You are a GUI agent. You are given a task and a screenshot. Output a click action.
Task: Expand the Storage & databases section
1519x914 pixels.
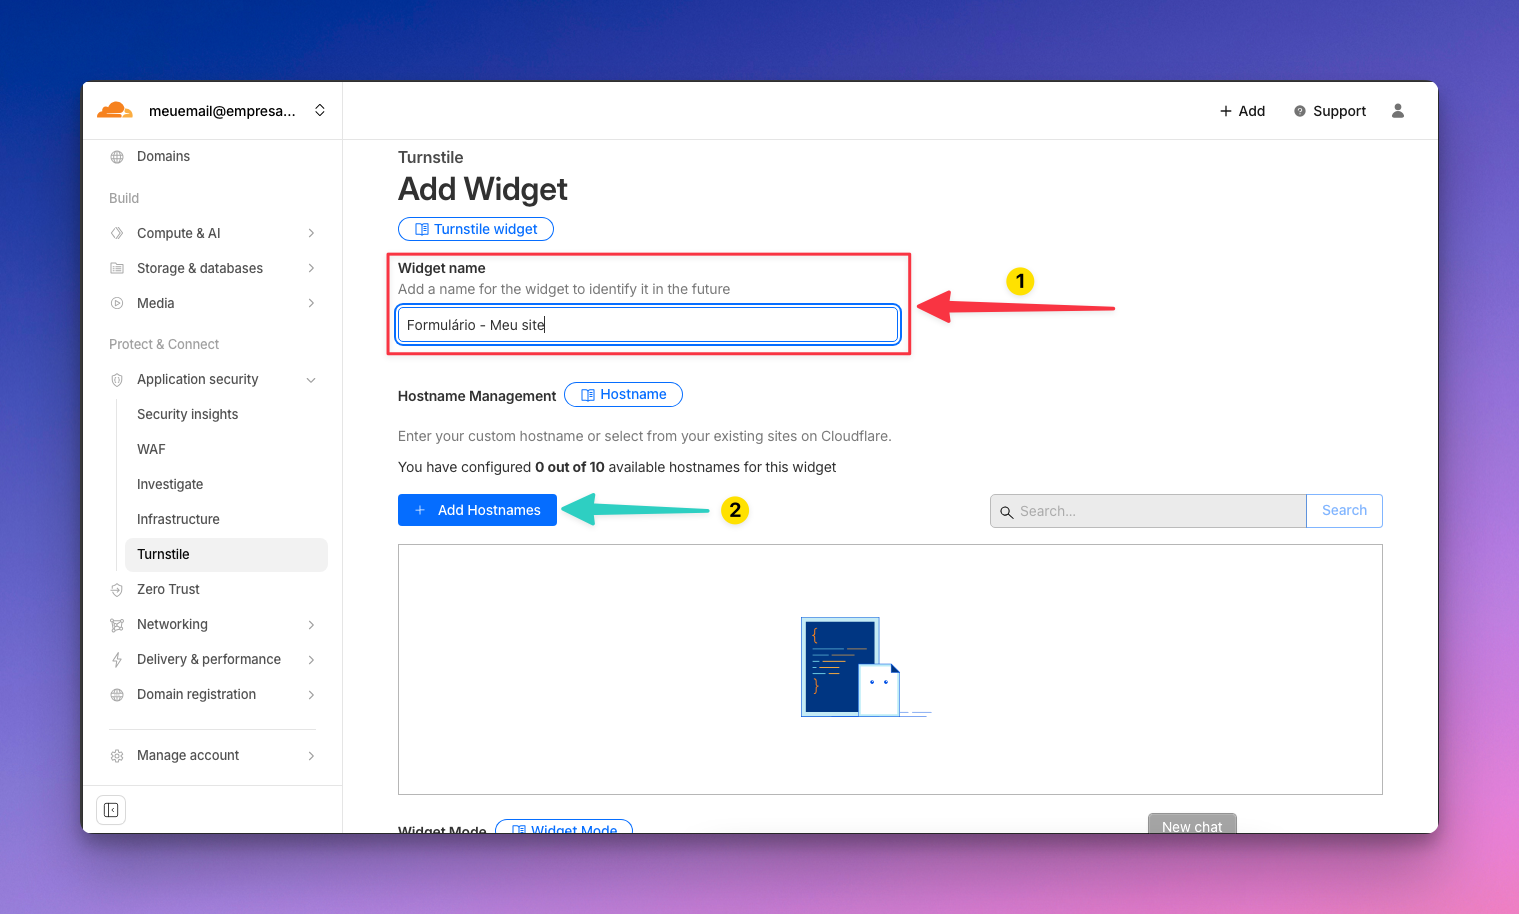[311, 269]
